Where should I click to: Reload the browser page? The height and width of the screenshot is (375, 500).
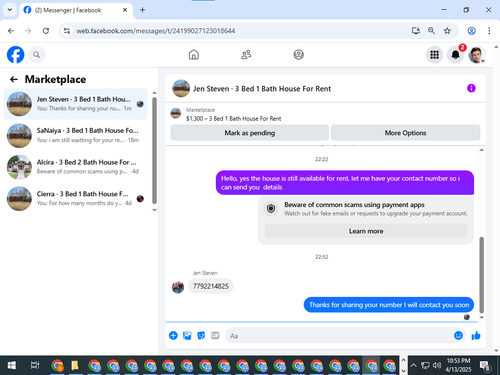click(46, 31)
